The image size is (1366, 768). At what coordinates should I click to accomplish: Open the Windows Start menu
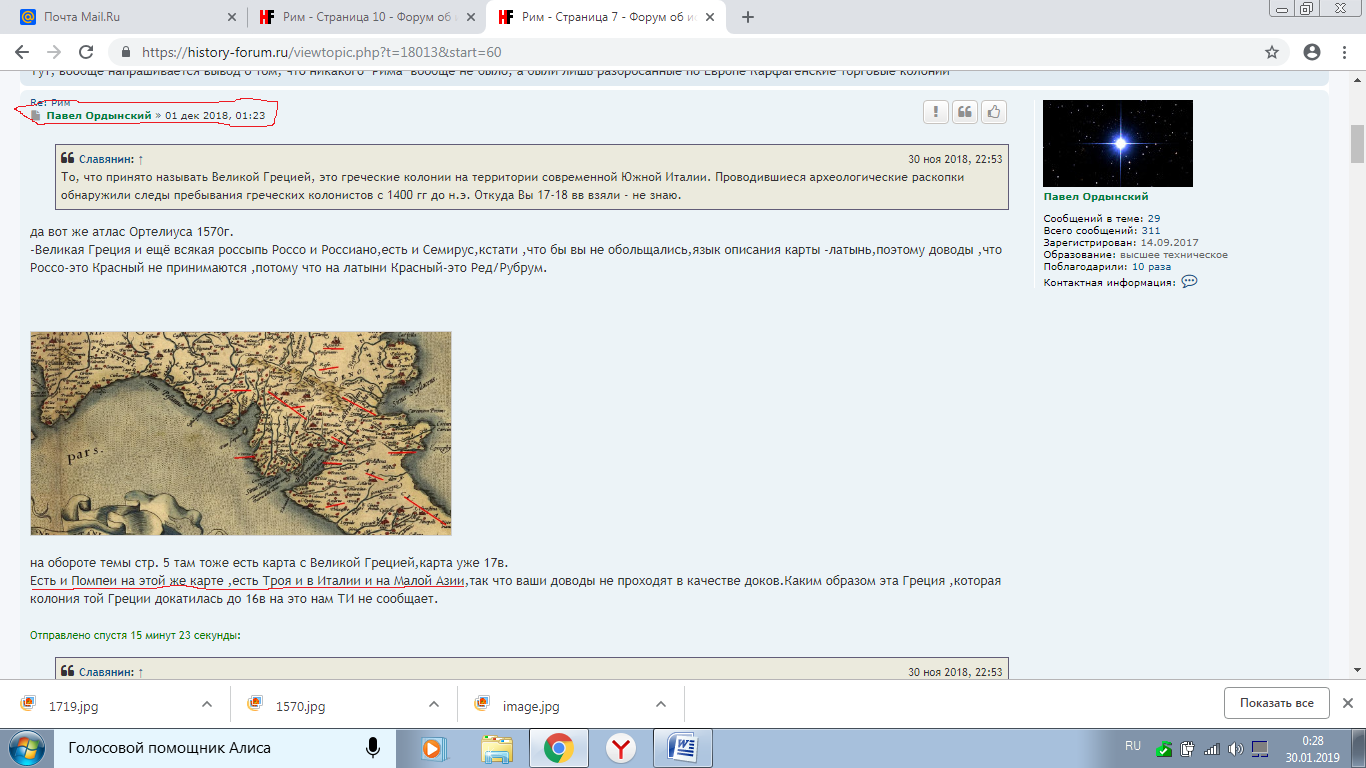pyautogui.click(x=28, y=747)
